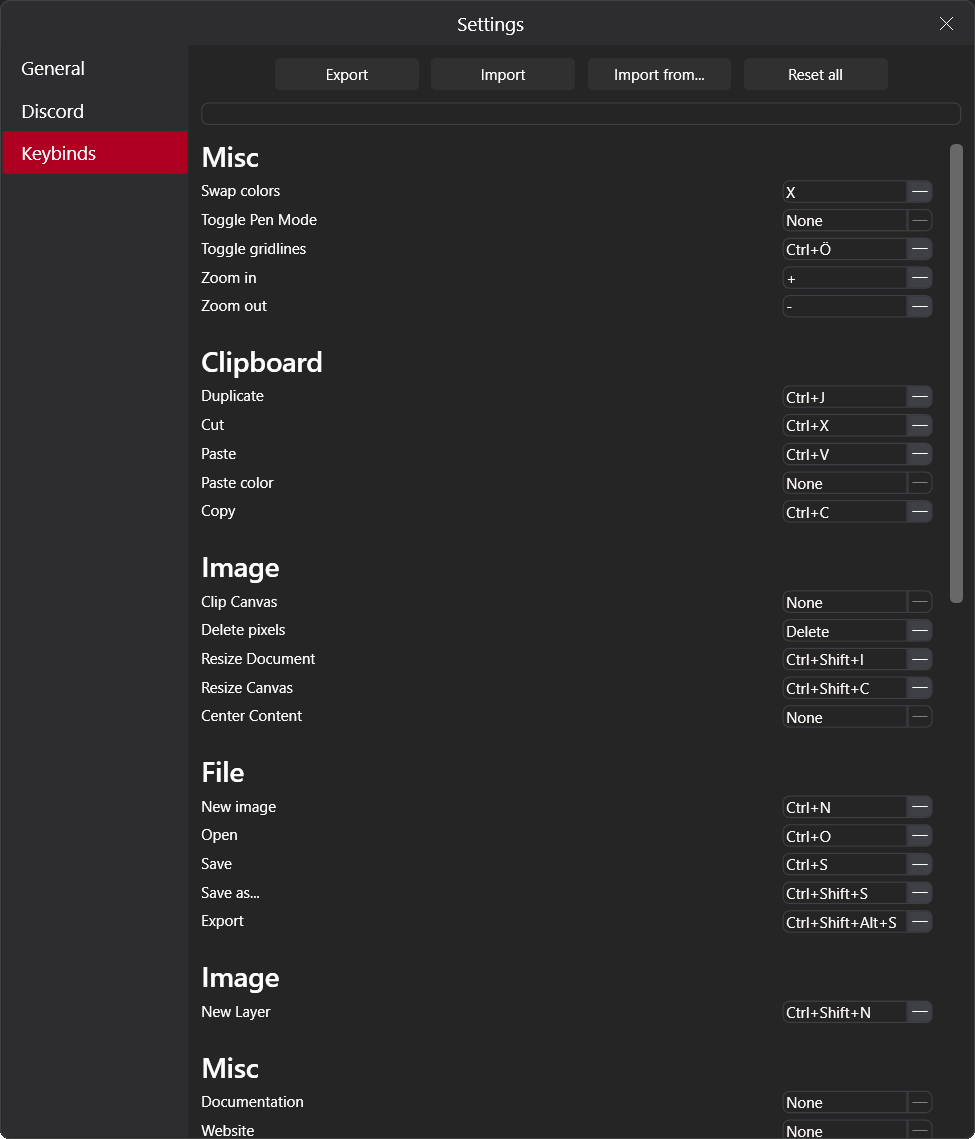Viewport: 975px width, 1139px height.
Task: Edit the Zoom in keybind field
Action: 845,277
